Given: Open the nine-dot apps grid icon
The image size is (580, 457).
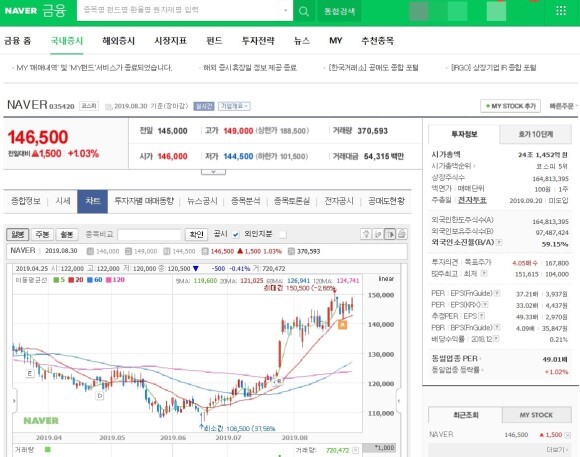Looking at the screenshot, I should point(561,10).
